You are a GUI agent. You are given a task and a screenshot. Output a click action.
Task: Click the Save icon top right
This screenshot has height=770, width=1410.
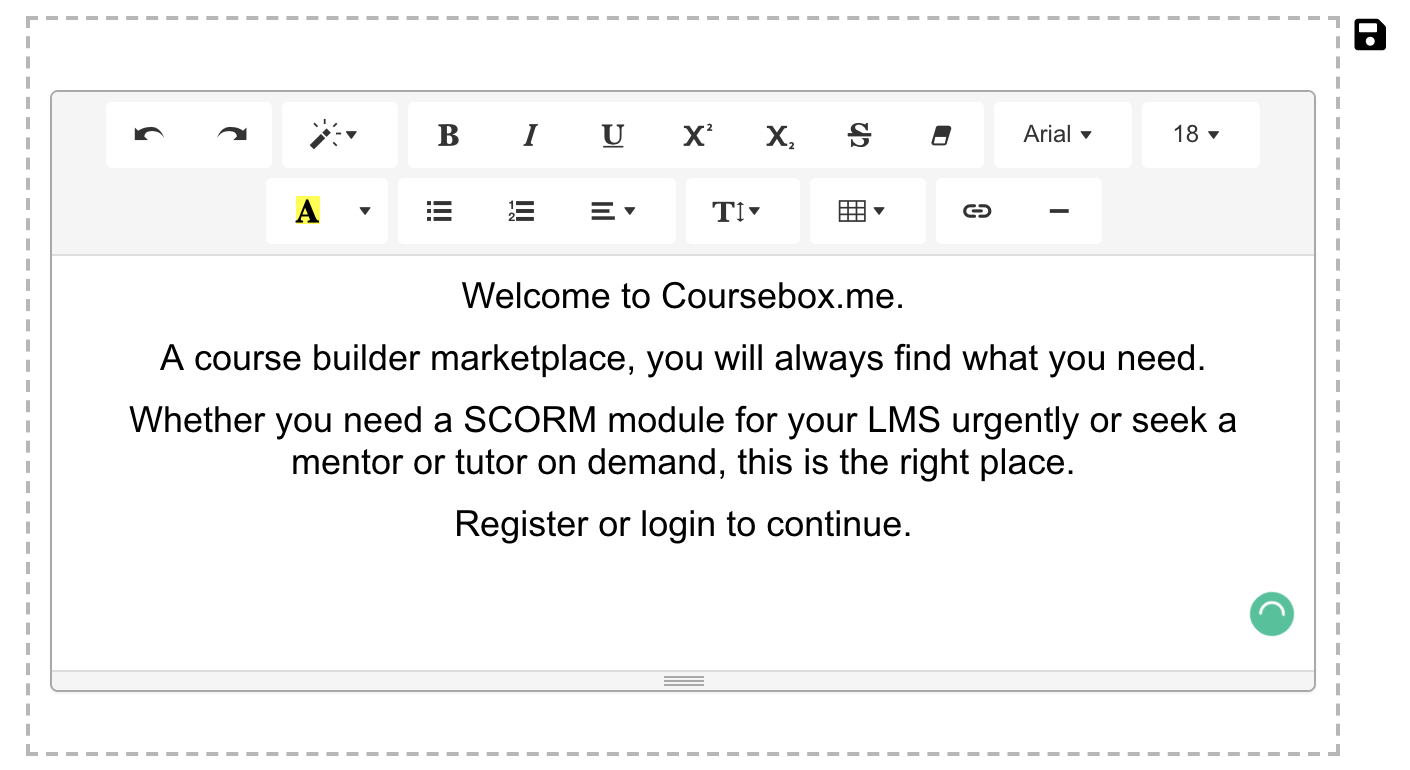(1369, 35)
